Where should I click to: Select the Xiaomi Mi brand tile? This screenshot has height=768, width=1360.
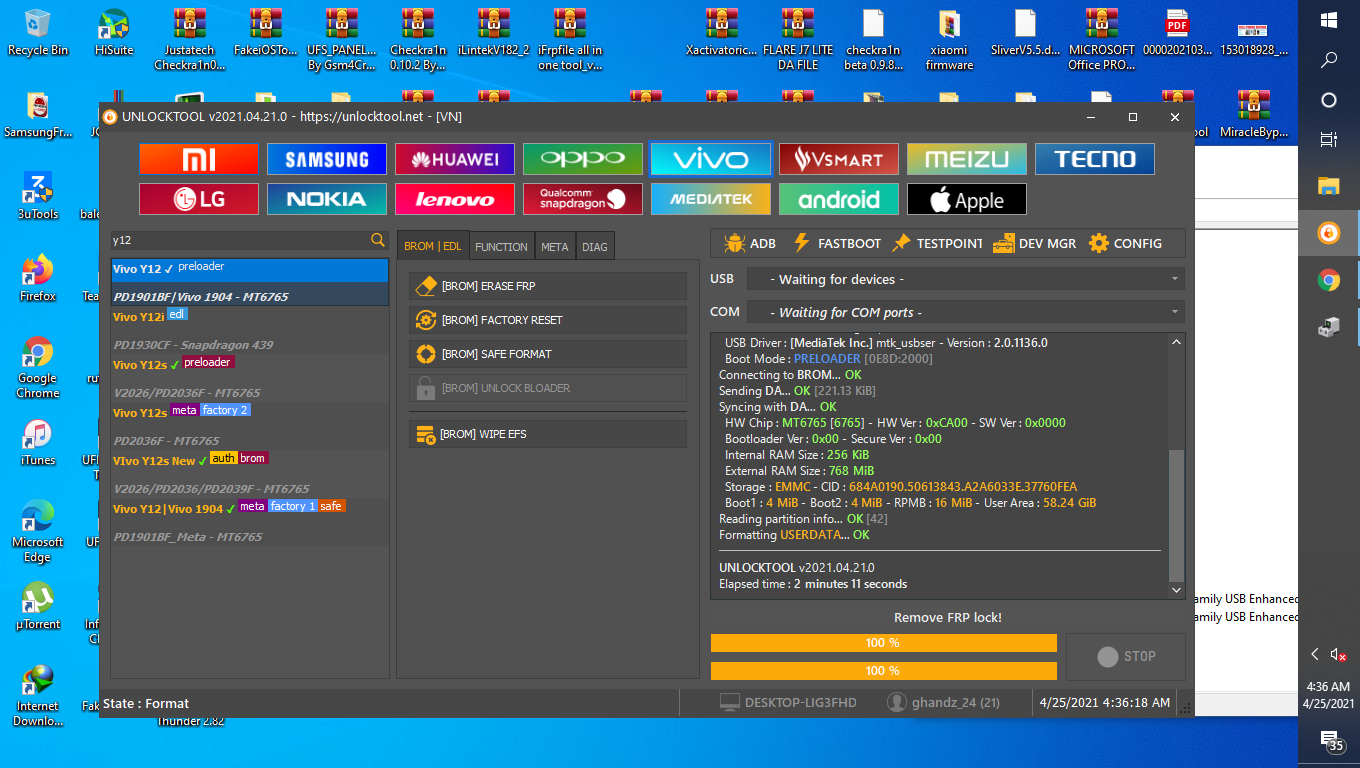point(198,159)
